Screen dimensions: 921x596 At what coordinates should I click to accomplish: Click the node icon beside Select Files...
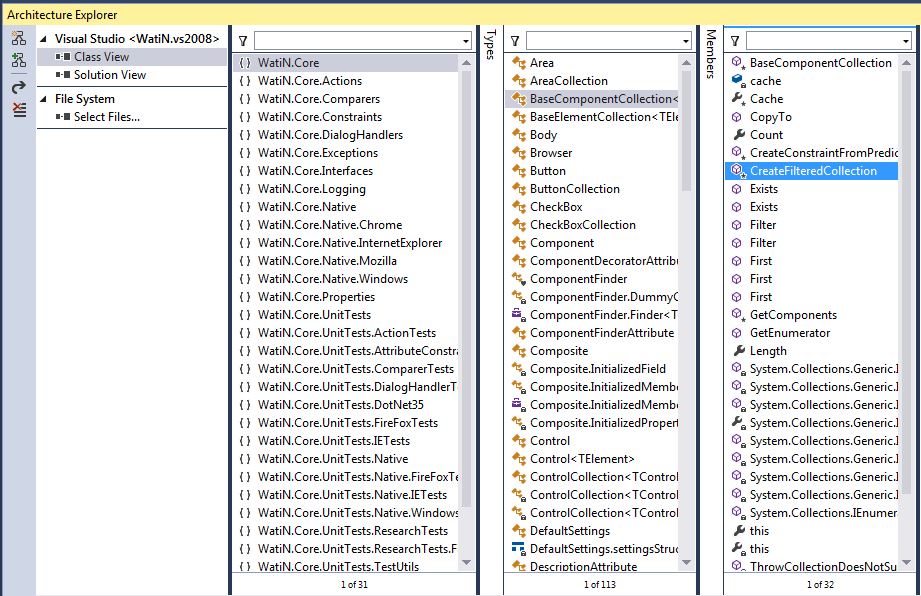click(63, 117)
